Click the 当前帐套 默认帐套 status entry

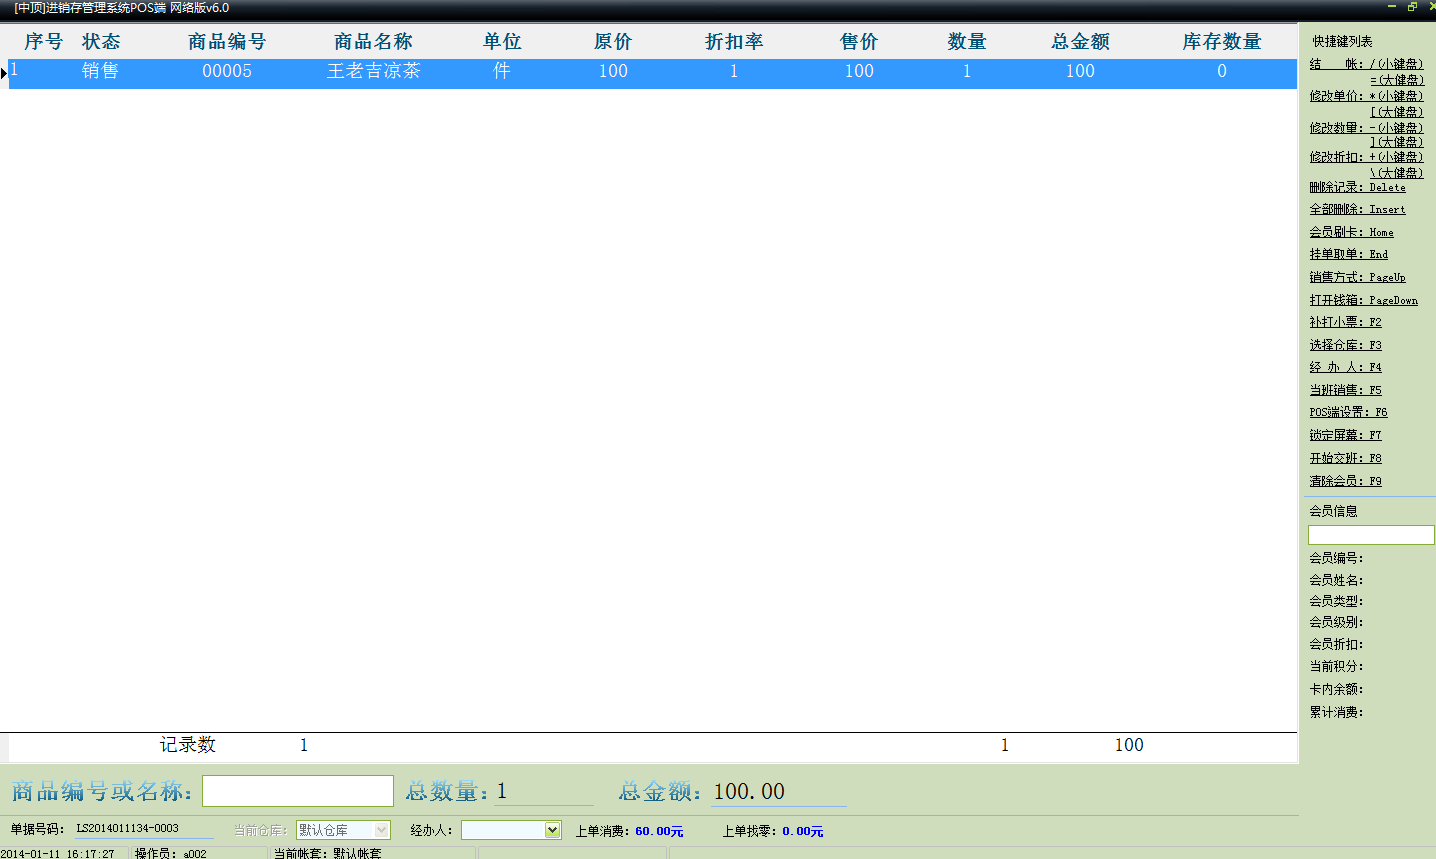point(328,853)
